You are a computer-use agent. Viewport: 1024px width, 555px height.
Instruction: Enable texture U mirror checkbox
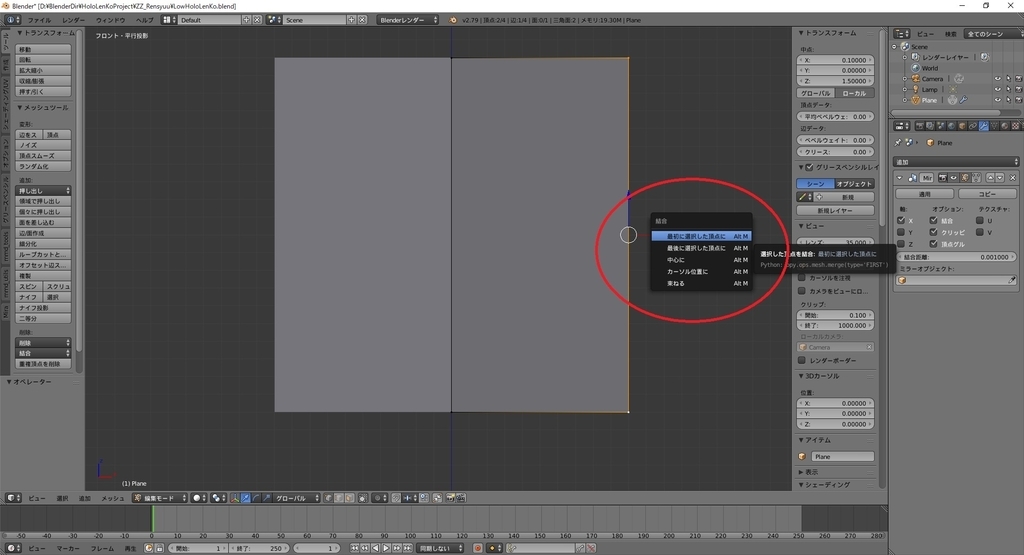tap(980, 221)
